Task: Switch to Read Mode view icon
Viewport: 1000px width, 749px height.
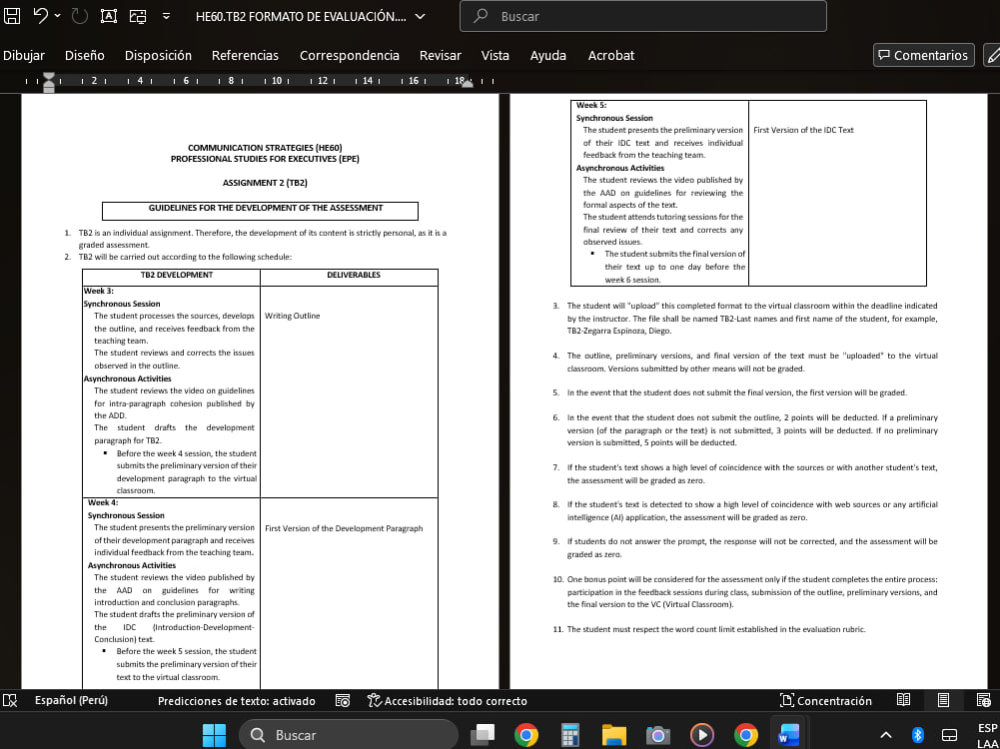Action: 904,700
